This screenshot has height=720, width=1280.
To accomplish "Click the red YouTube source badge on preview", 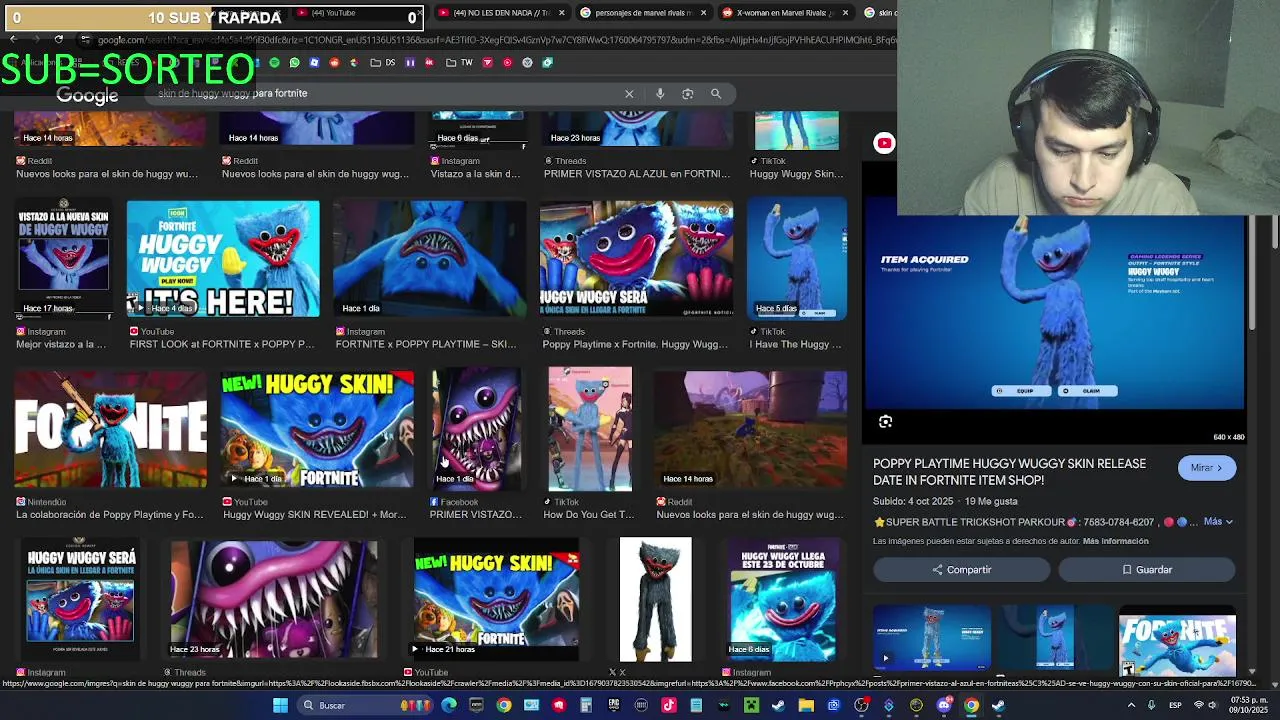I will (884, 143).
